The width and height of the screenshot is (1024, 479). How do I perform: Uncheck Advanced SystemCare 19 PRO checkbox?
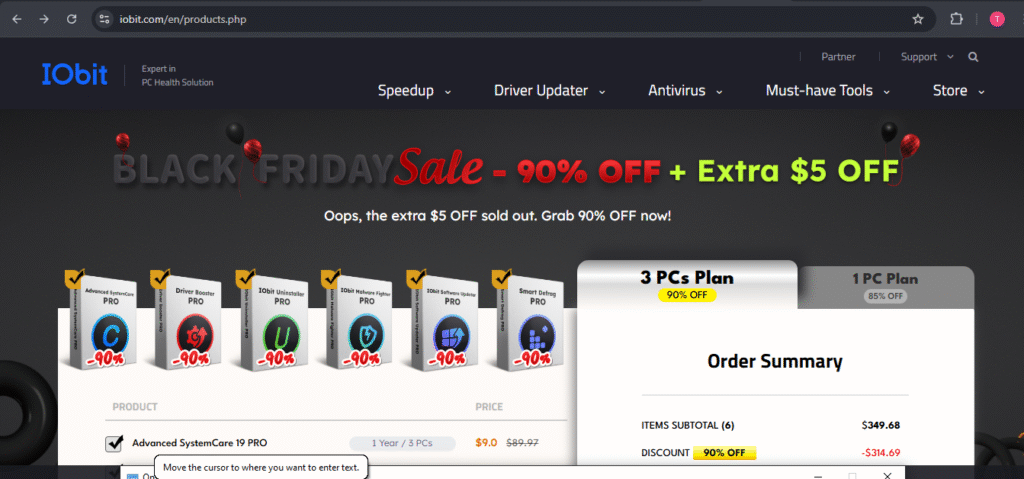tap(114, 443)
